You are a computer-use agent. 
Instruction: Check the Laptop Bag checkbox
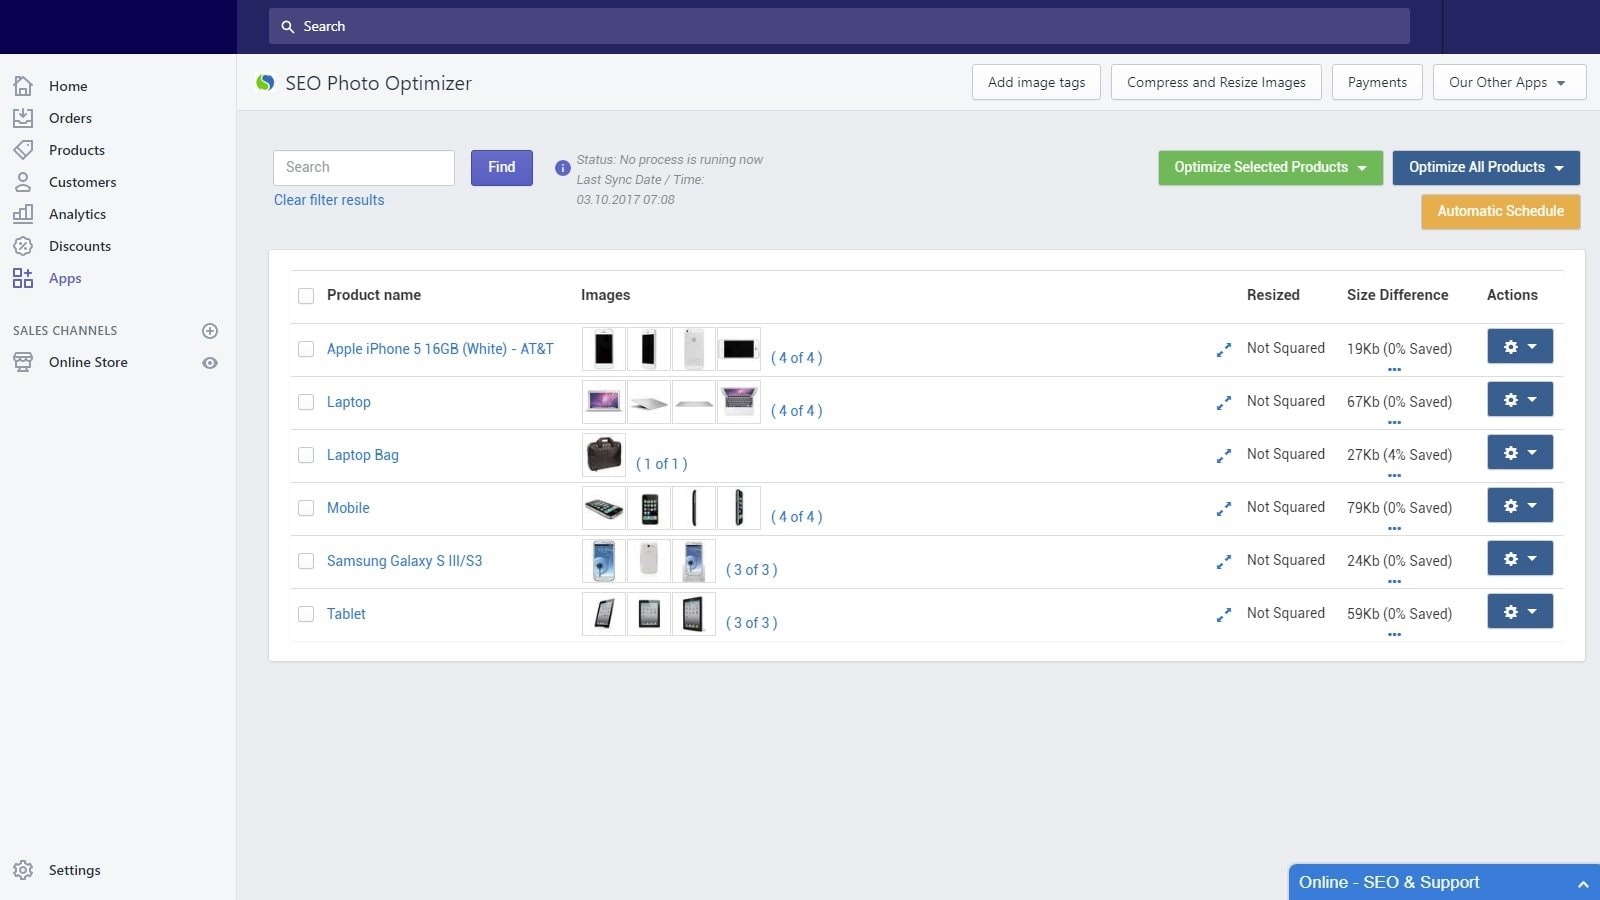pyautogui.click(x=306, y=455)
